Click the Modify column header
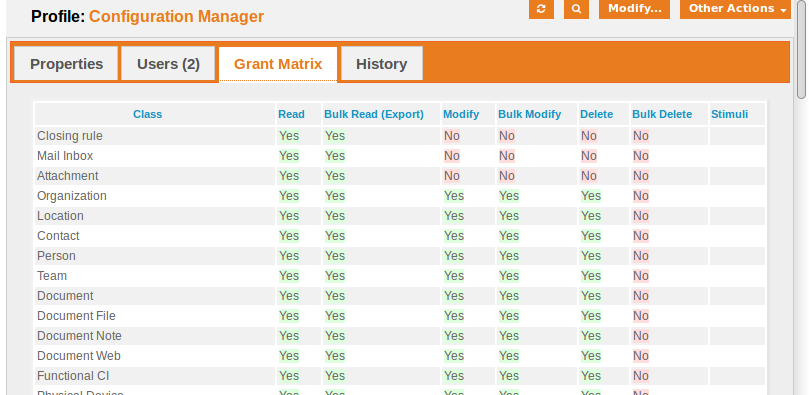This screenshot has height=395, width=809. (461, 114)
